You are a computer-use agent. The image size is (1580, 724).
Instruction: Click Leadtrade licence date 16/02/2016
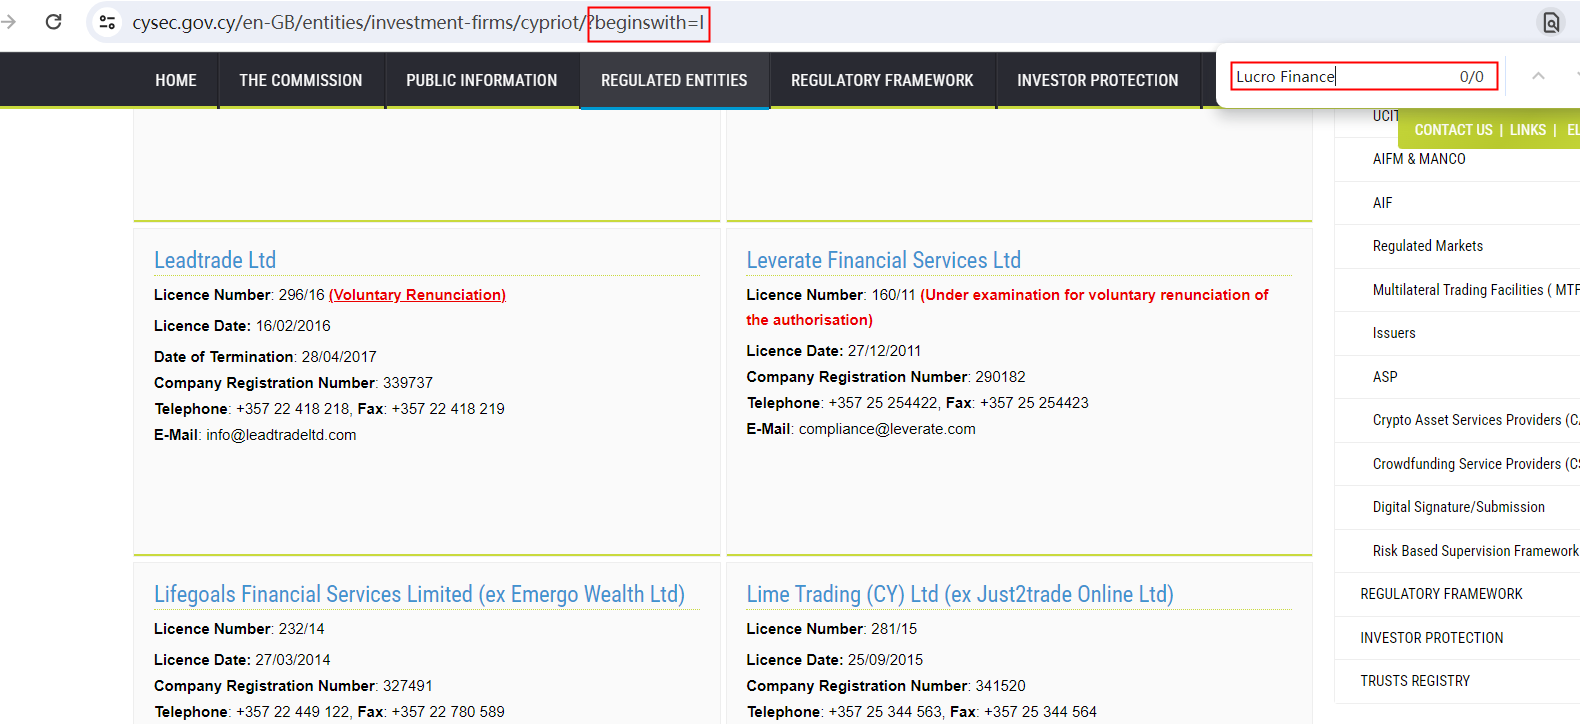click(x=293, y=326)
